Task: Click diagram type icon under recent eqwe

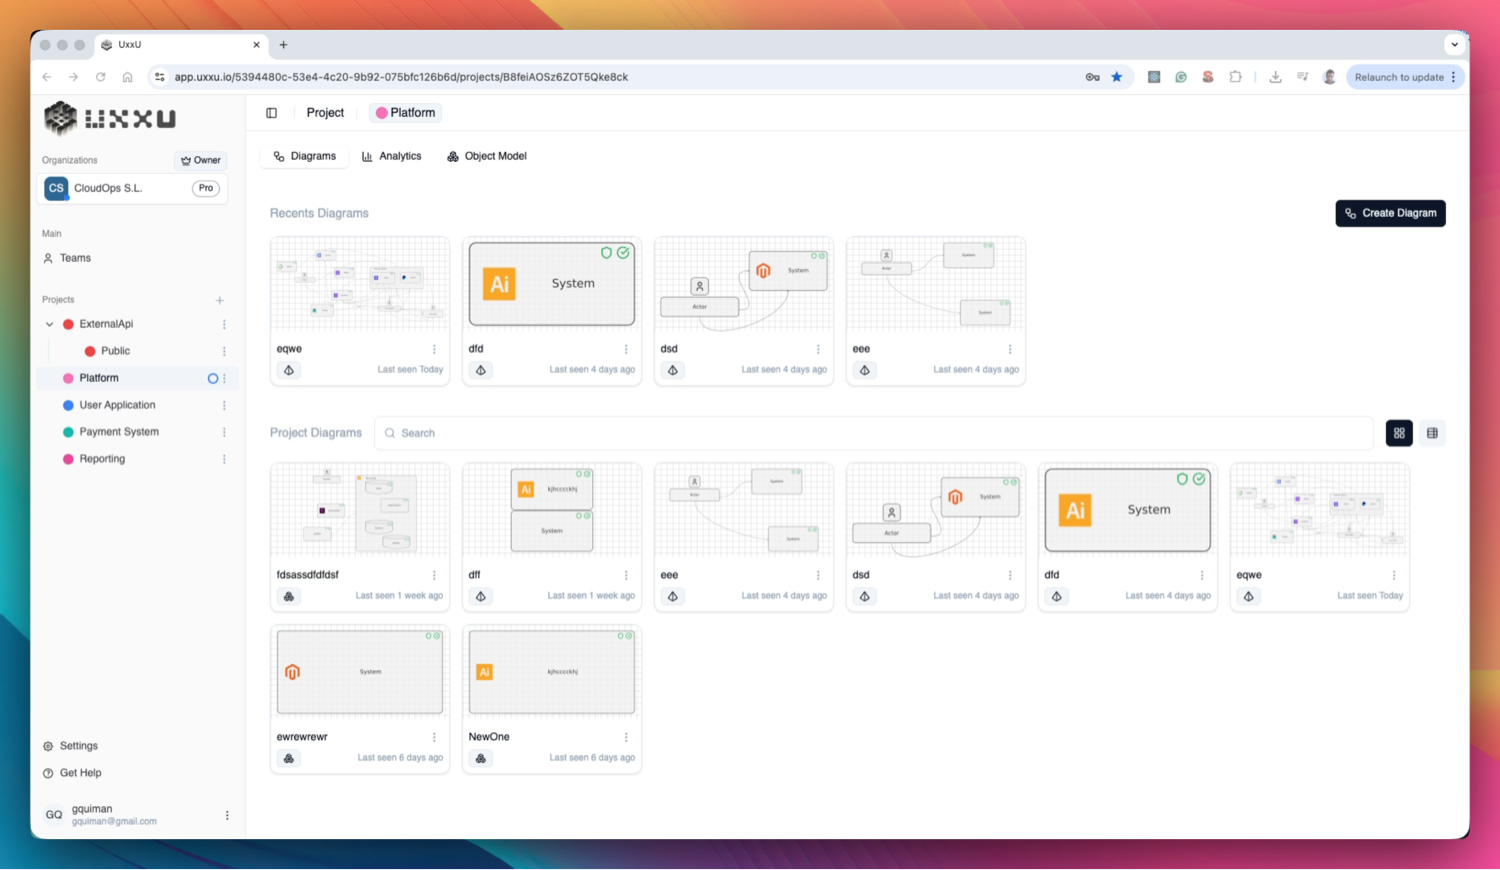Action: 289,370
